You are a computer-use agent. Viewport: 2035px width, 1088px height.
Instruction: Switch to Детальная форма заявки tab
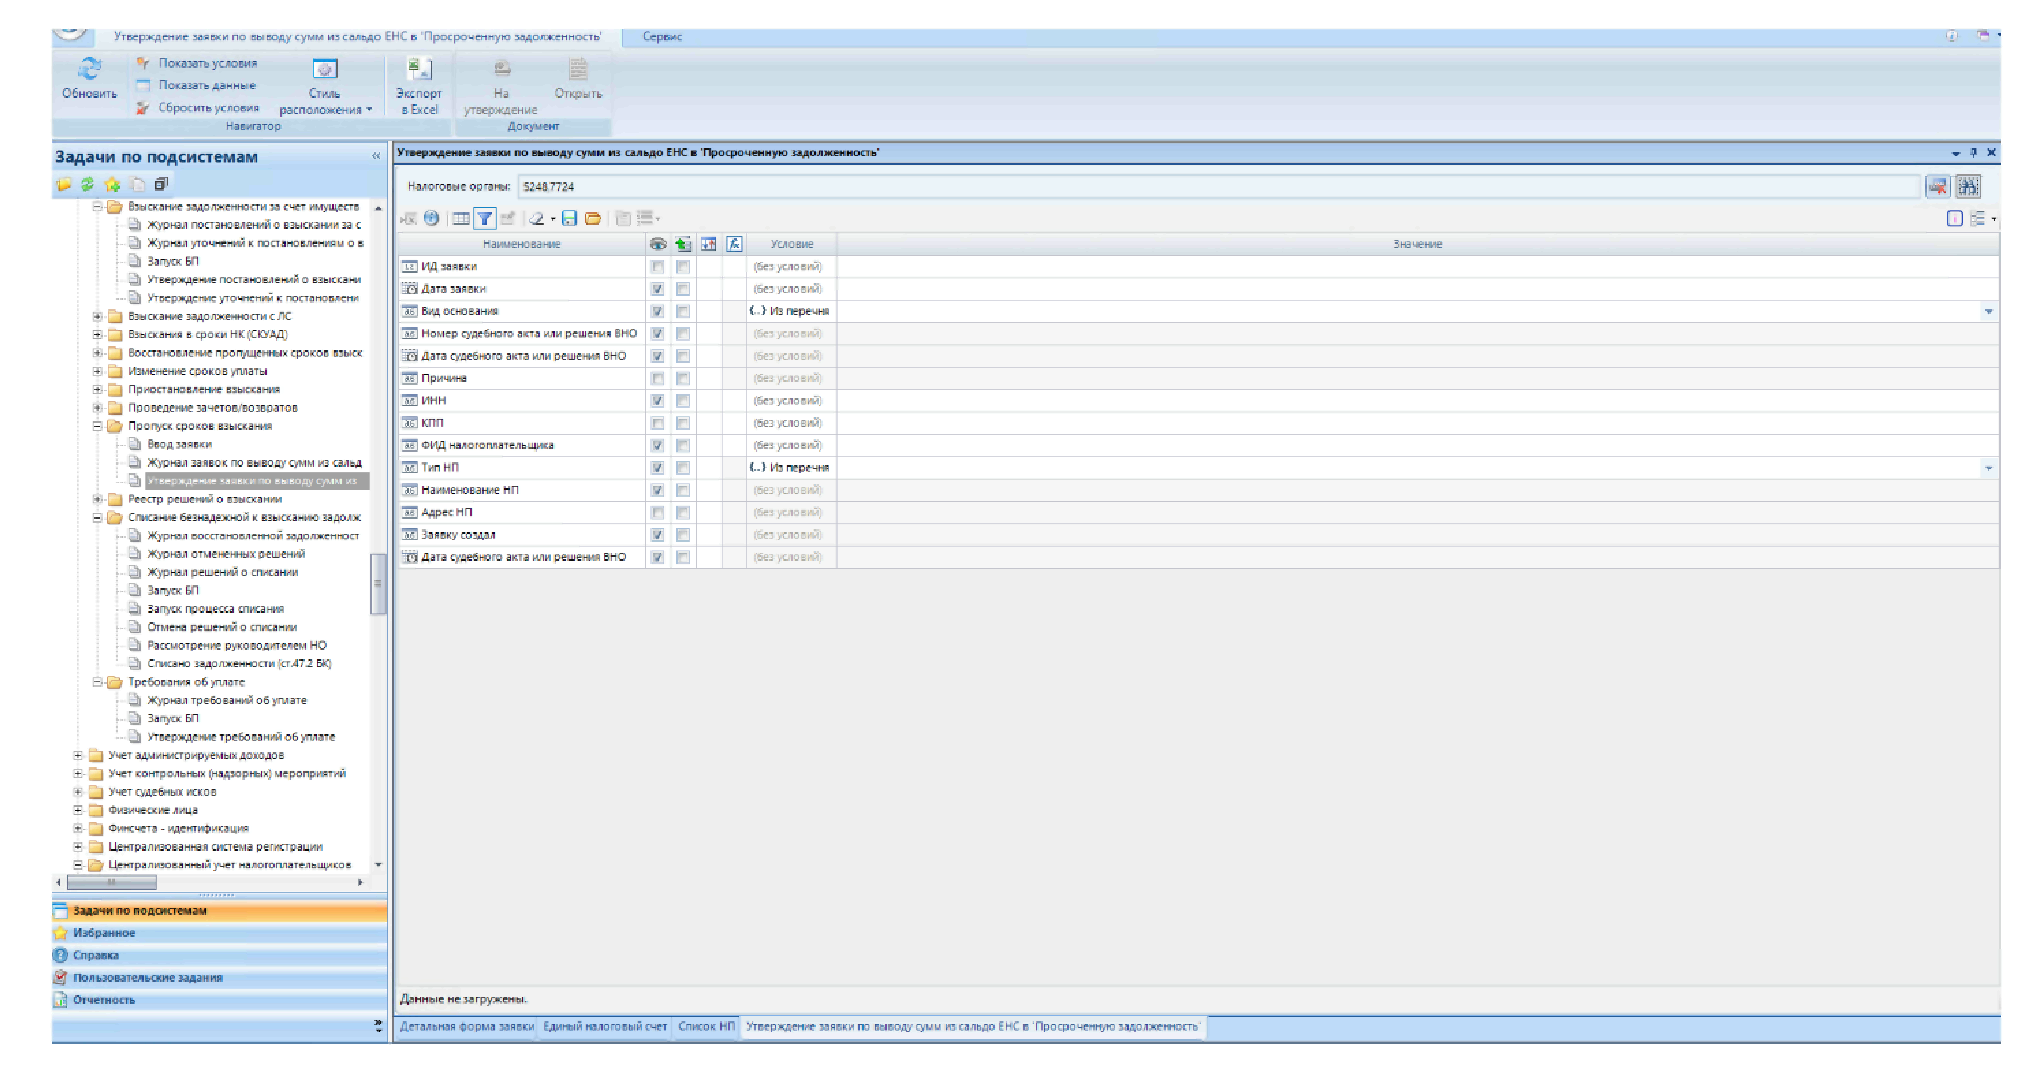coord(466,1026)
